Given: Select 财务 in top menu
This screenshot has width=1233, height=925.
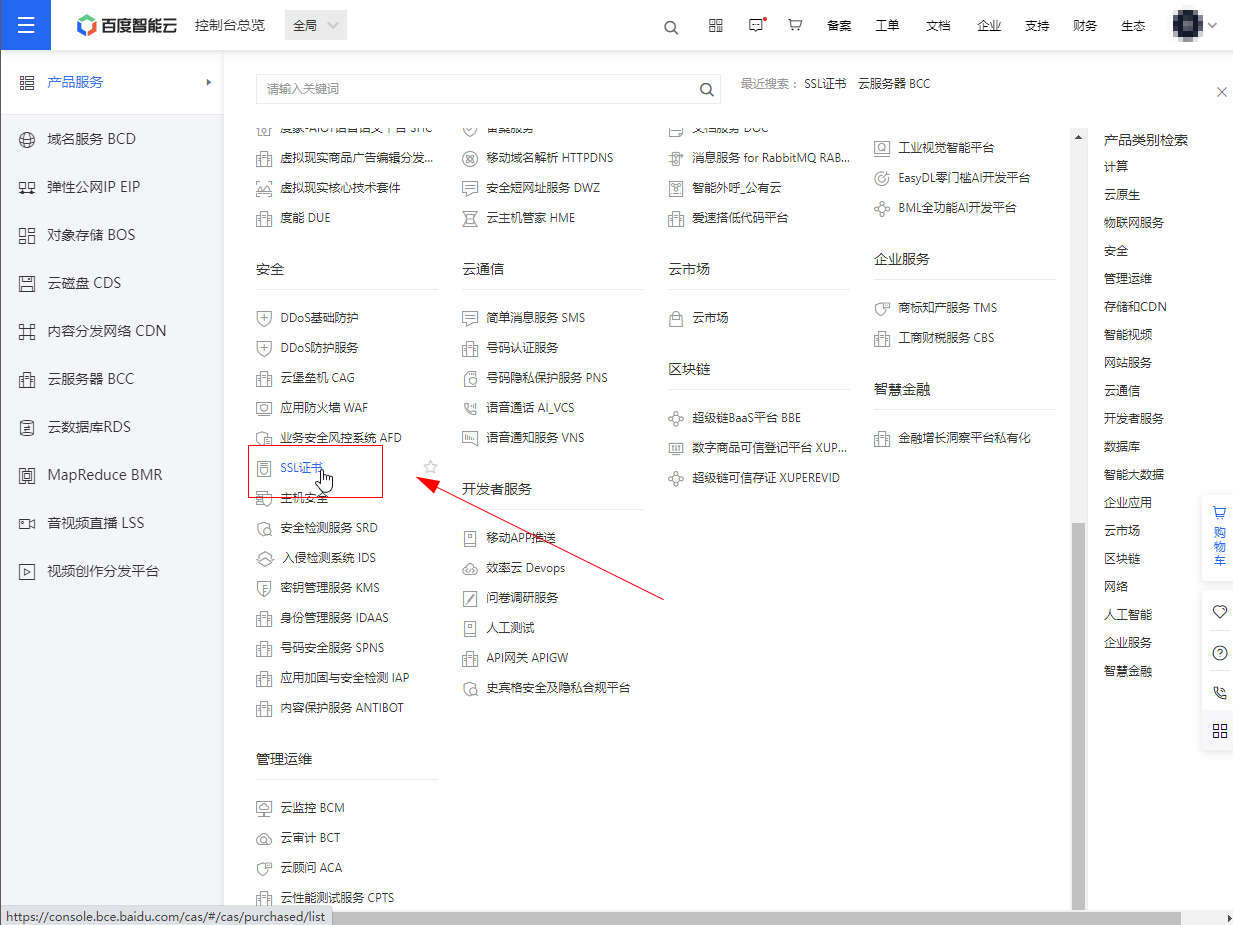Looking at the screenshot, I should [x=1085, y=26].
